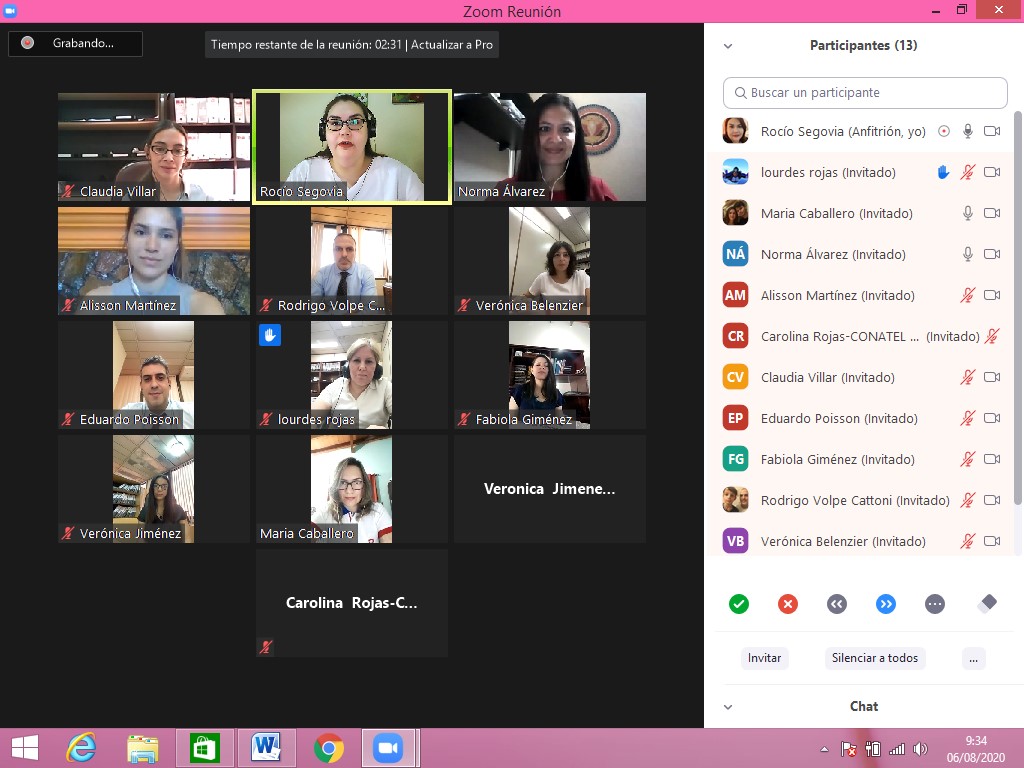This screenshot has height=768, width=1024.
Task: Click Verónica Belenzier VB avatar
Action: click(735, 541)
